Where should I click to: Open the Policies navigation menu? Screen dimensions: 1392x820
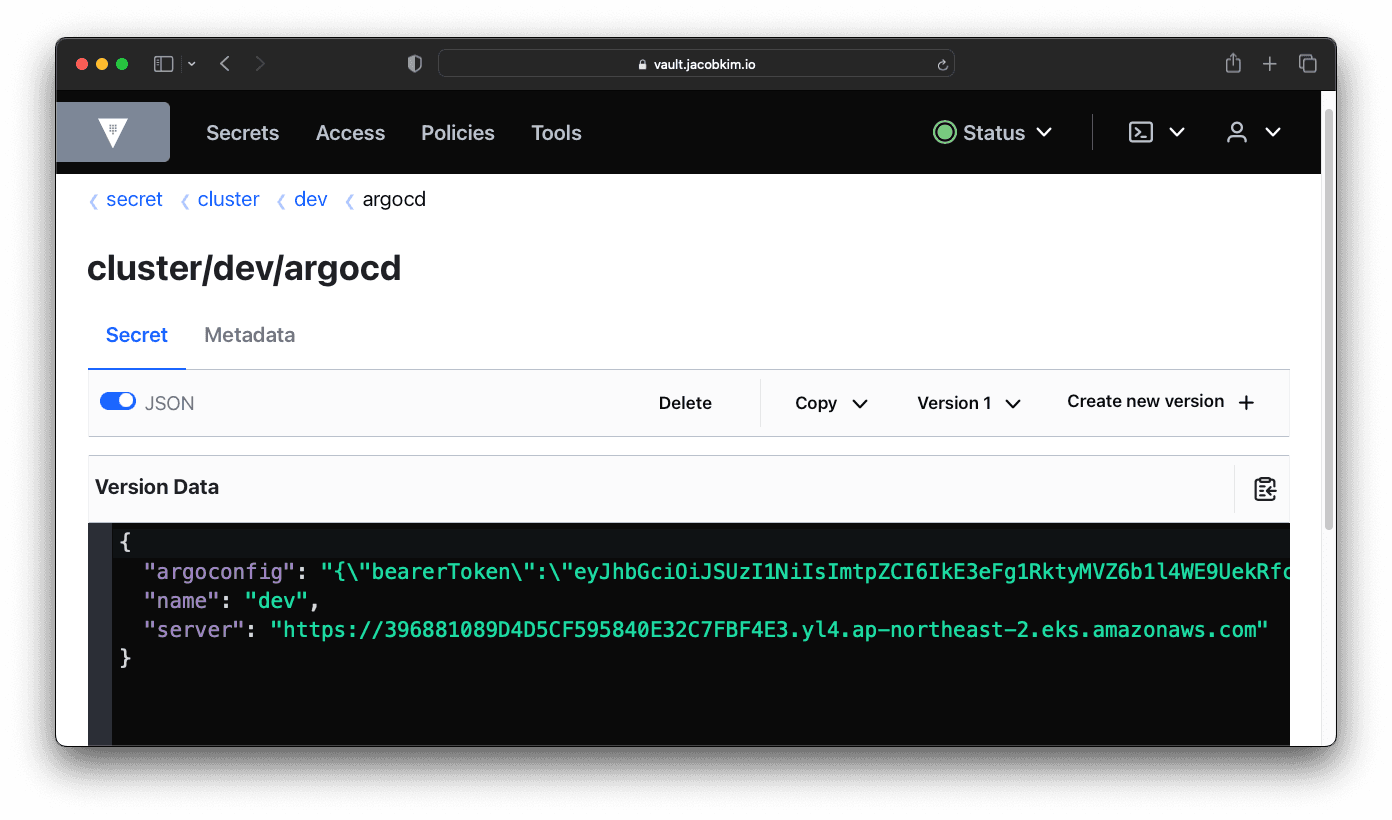[457, 132]
